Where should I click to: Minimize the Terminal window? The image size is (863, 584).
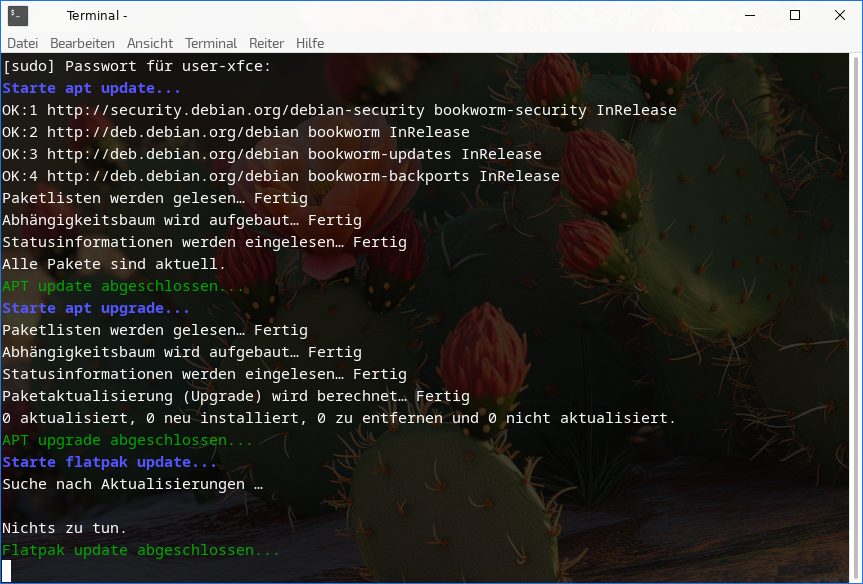pos(750,15)
